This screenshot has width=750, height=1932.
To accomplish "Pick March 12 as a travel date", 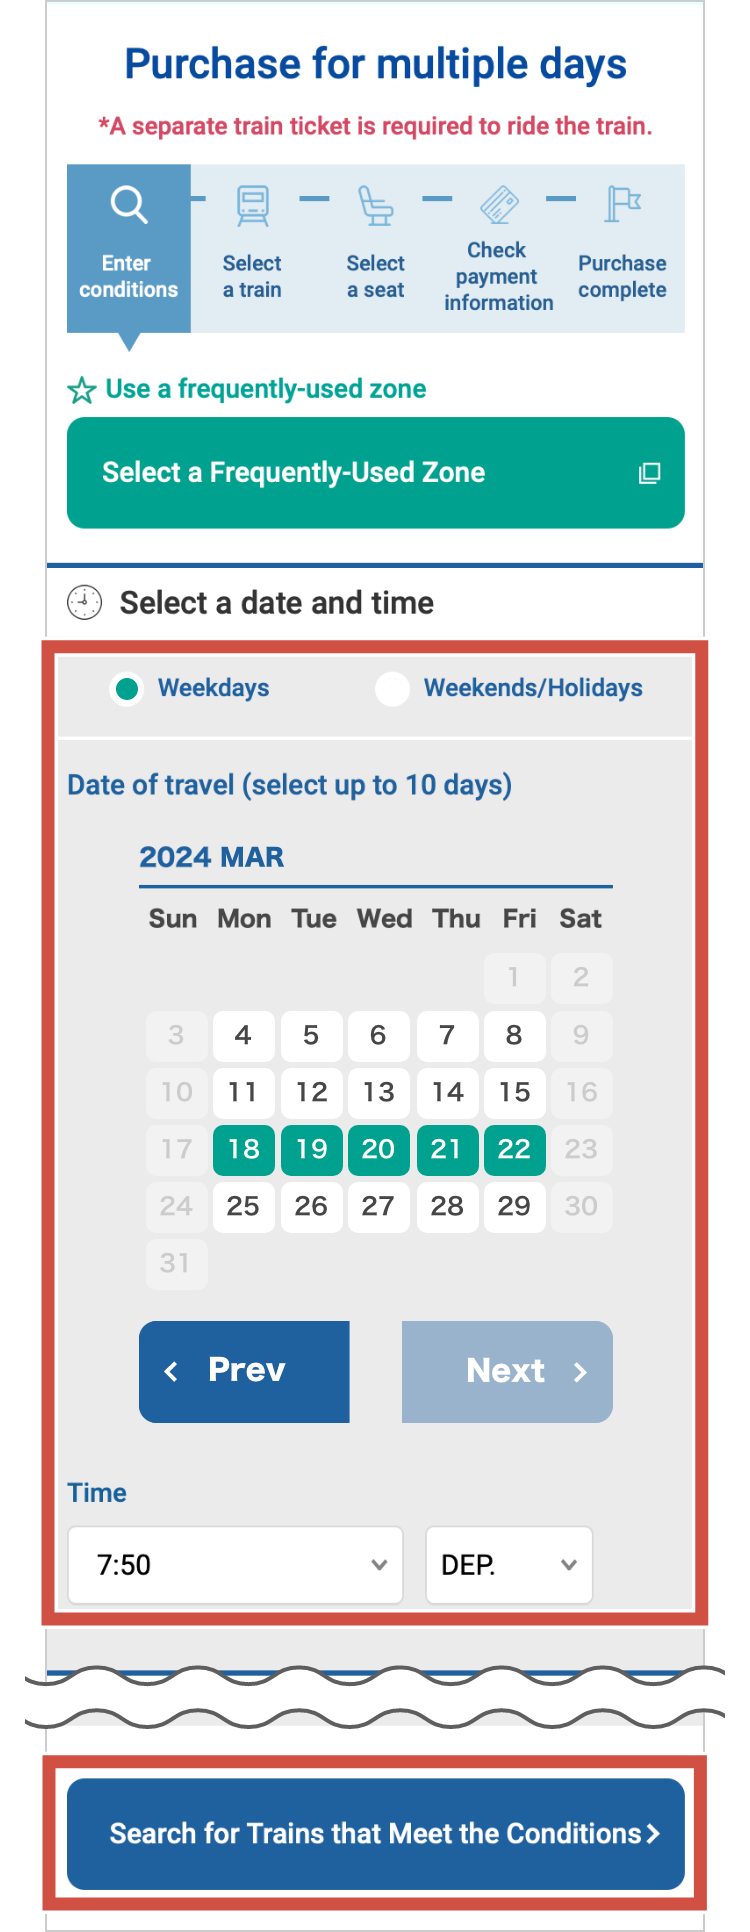I will pos(311,1092).
